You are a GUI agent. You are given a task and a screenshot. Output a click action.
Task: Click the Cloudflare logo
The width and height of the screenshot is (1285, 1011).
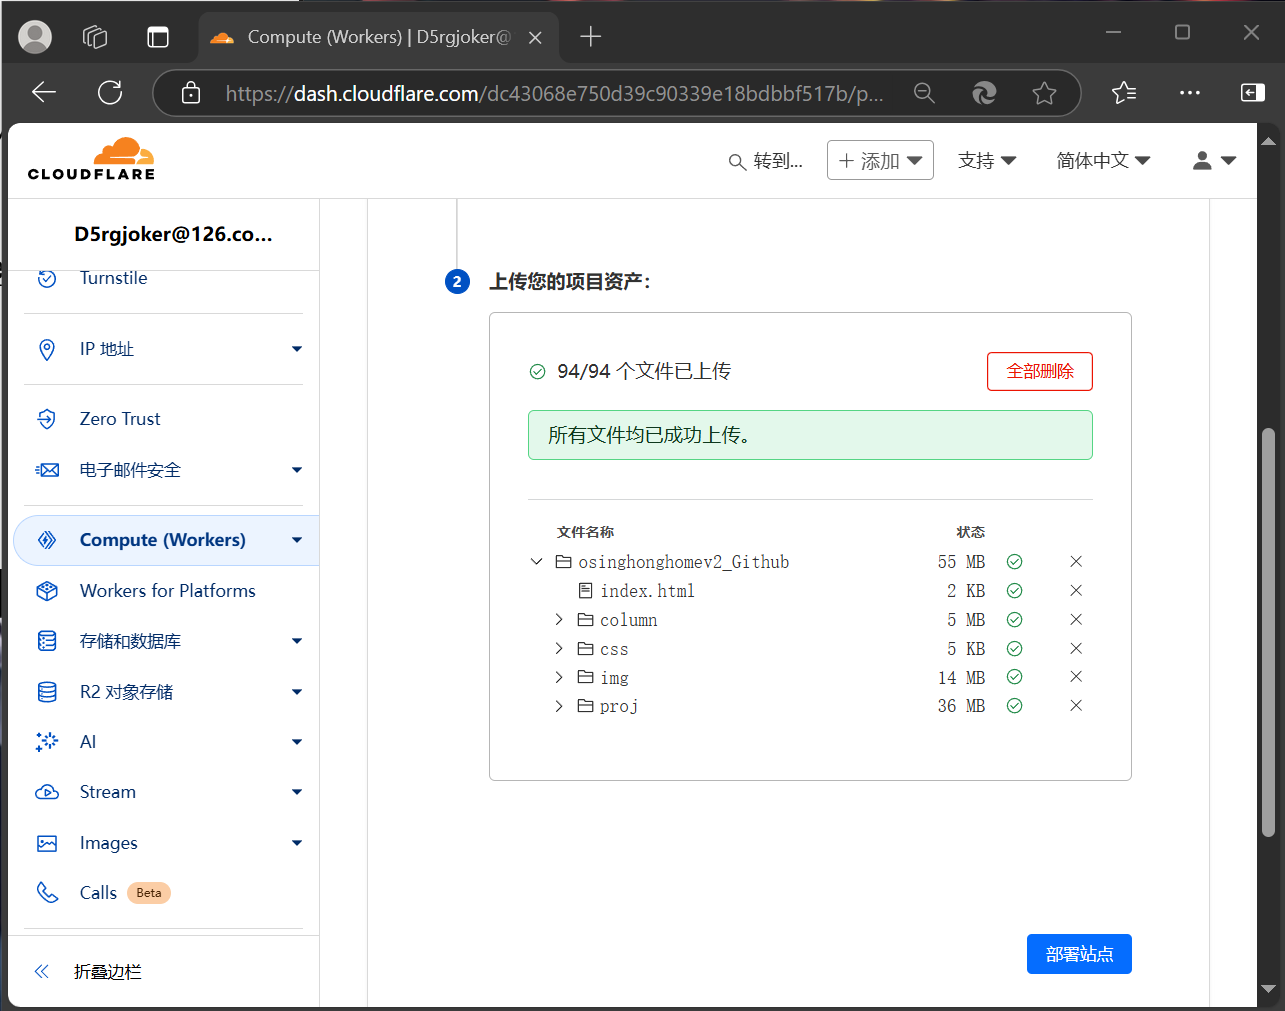point(92,160)
